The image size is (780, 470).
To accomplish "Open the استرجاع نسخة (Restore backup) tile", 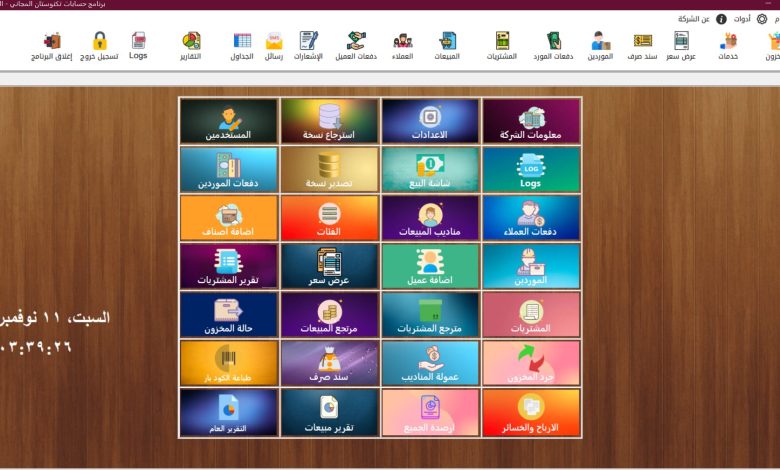I will [330, 121].
